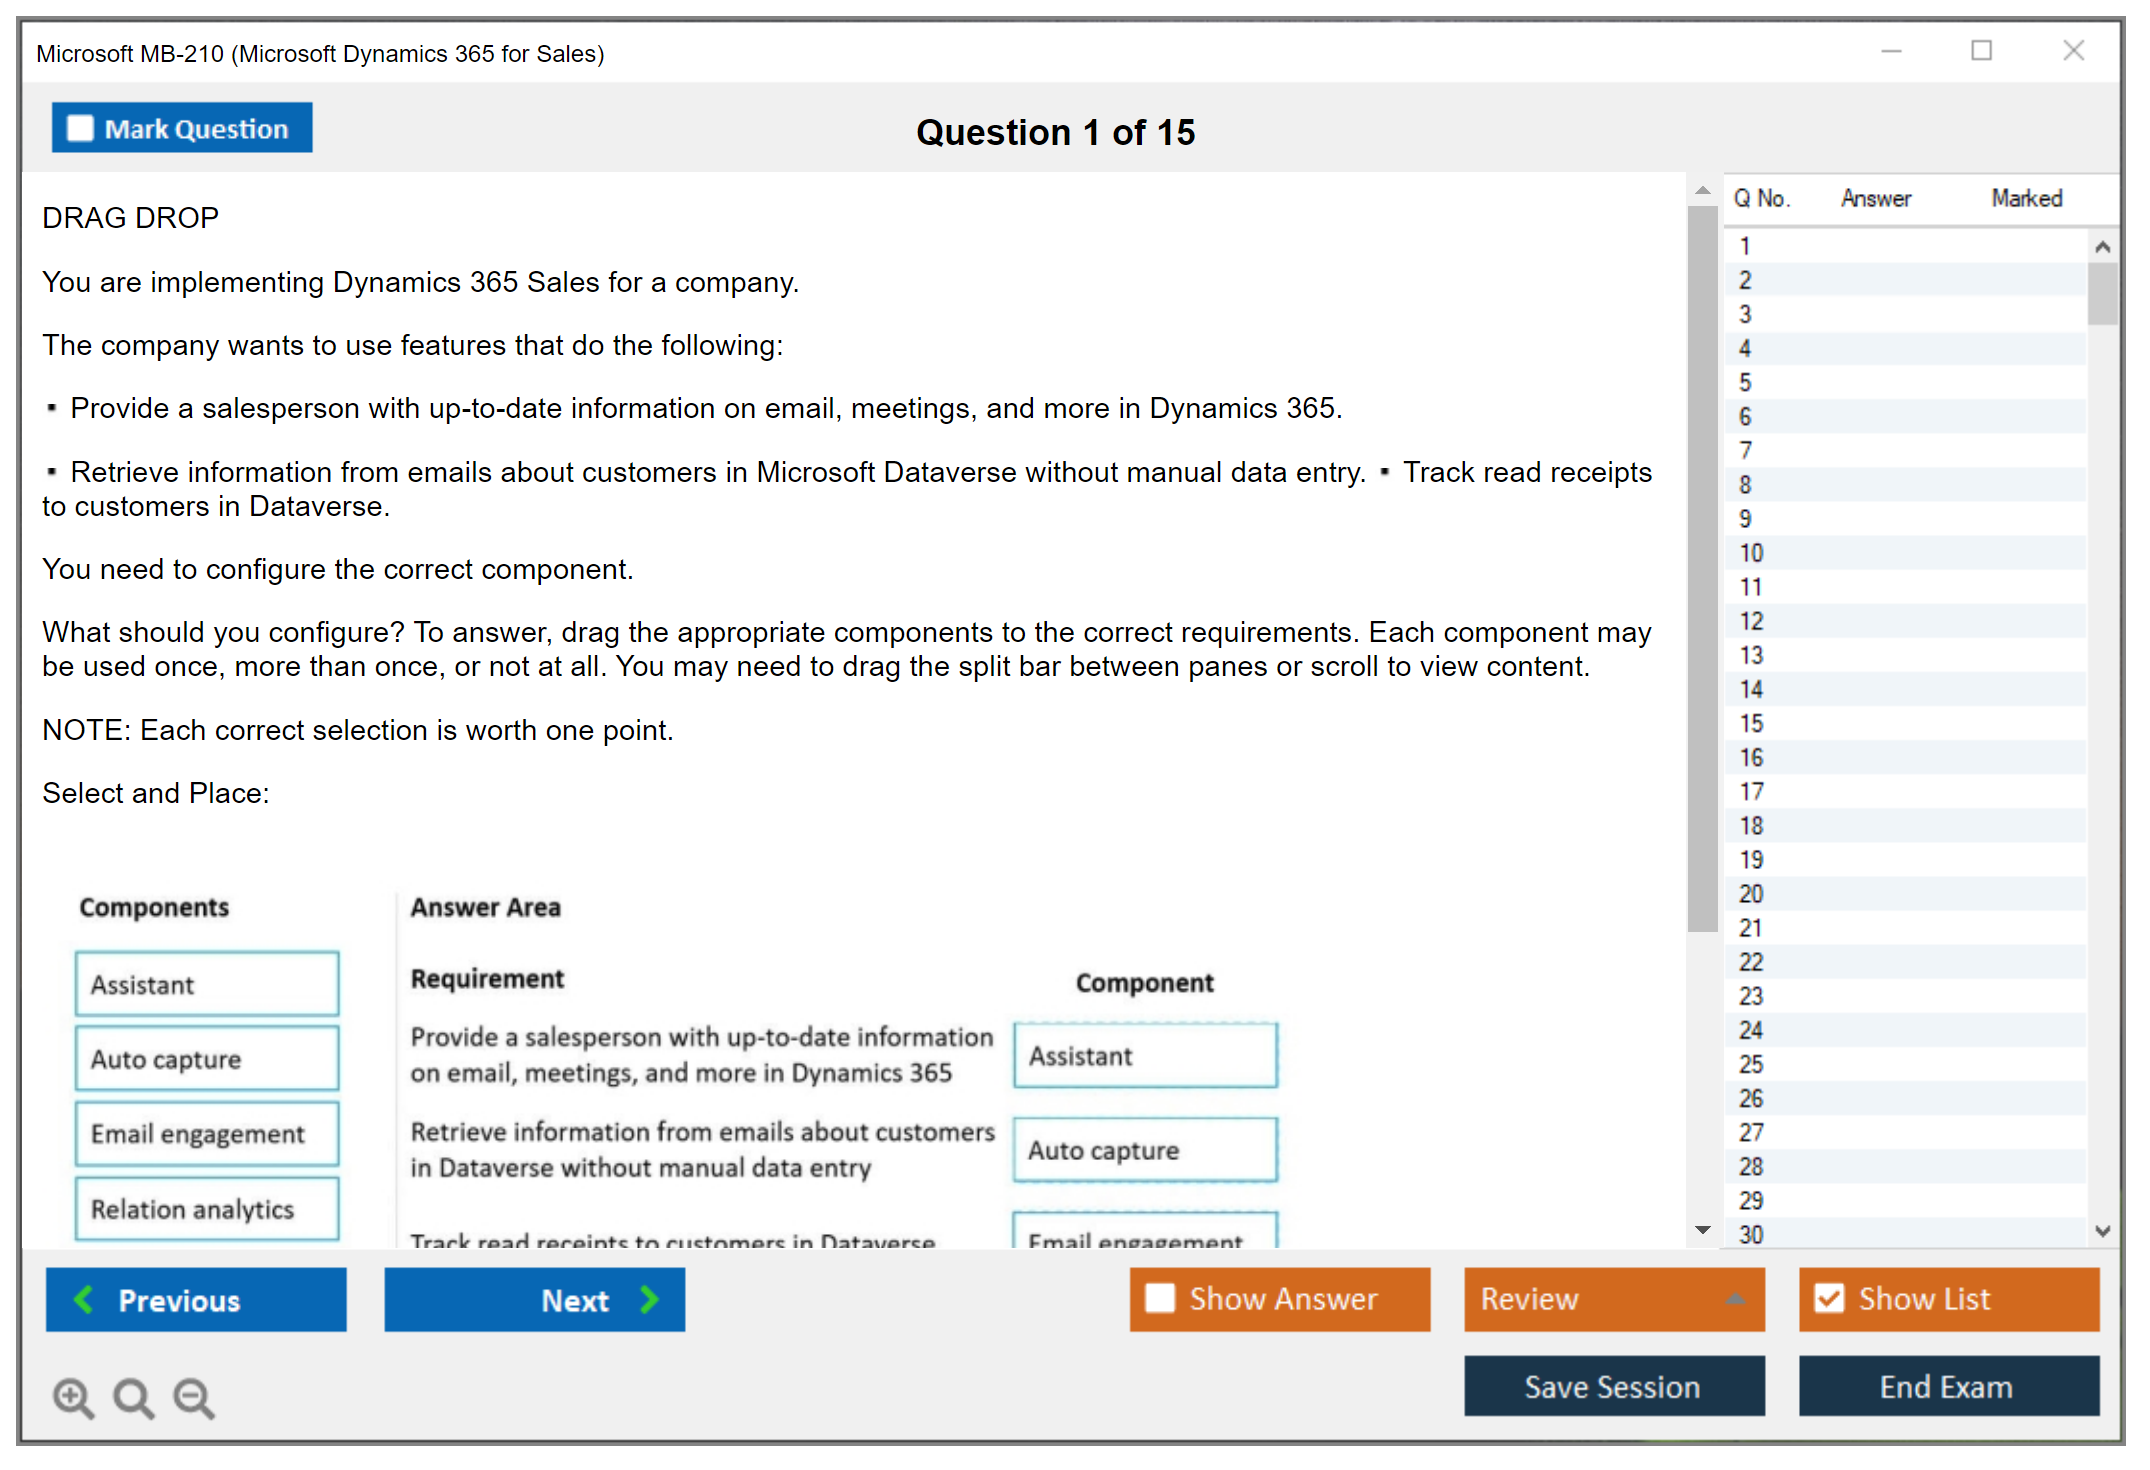Click the green left arrow on Previous
The image size is (2150, 1470).
pos(84,1300)
